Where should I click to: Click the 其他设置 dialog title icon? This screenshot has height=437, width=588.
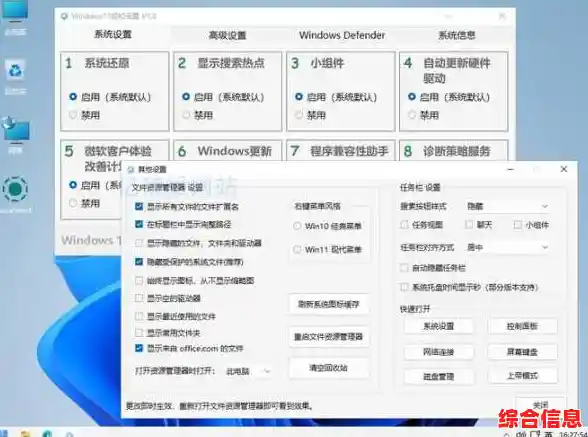click(130, 170)
